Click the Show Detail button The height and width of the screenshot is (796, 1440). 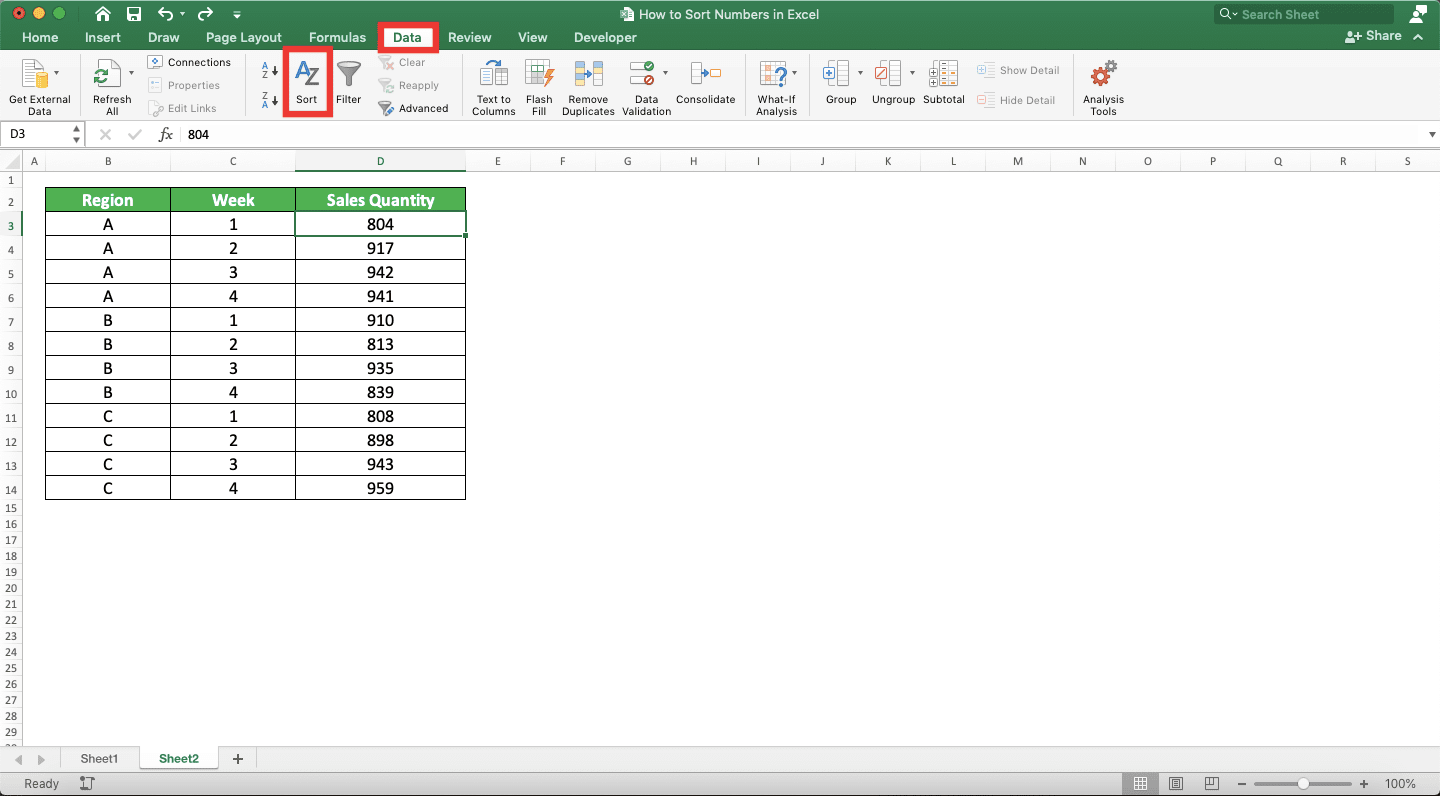click(1018, 70)
